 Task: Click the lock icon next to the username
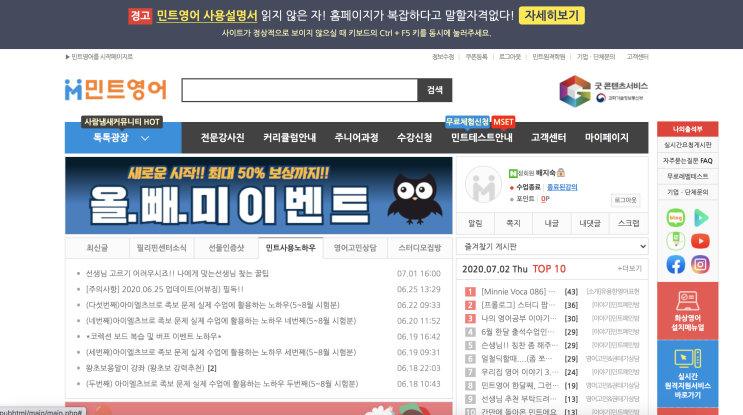(x=561, y=172)
